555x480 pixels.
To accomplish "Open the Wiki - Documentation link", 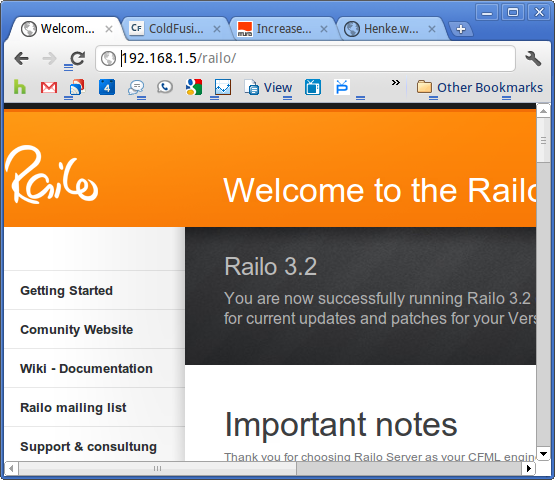I will [x=86, y=368].
